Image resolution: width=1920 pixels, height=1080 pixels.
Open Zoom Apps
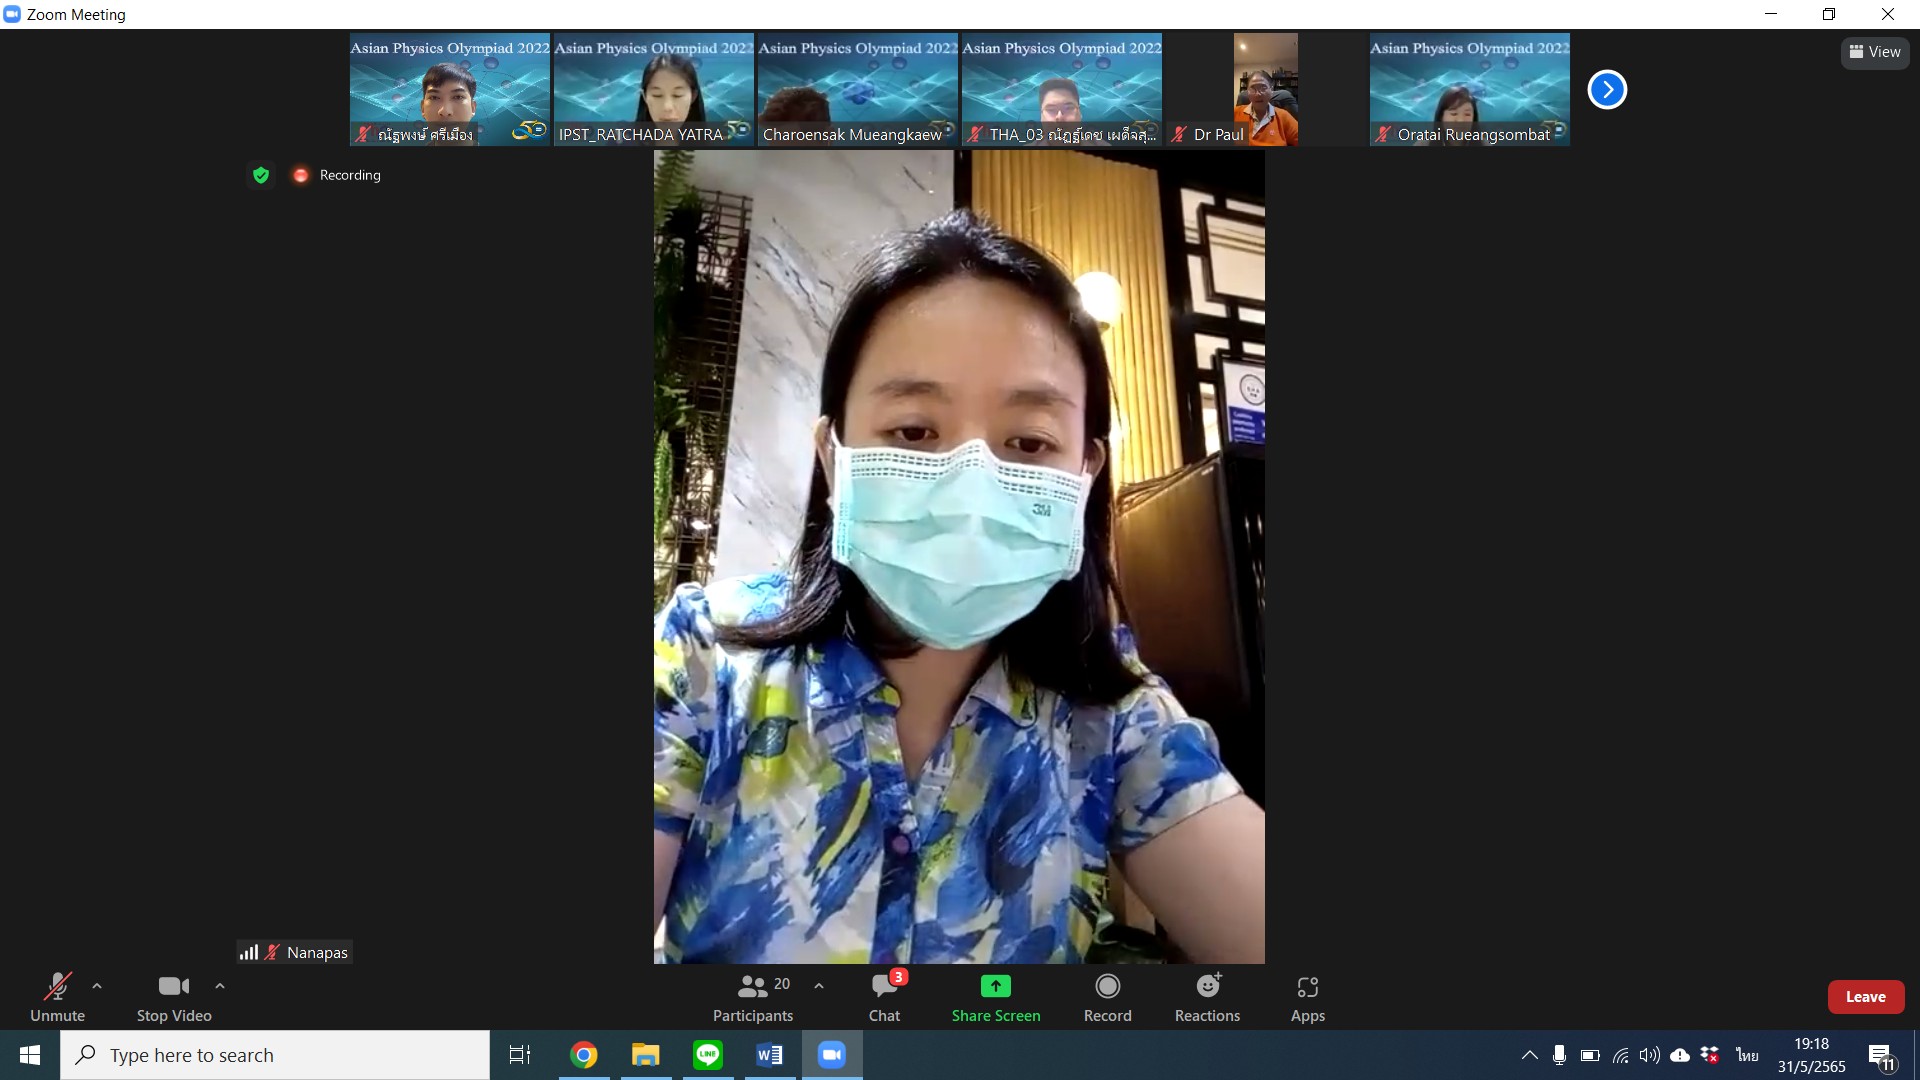(x=1308, y=998)
